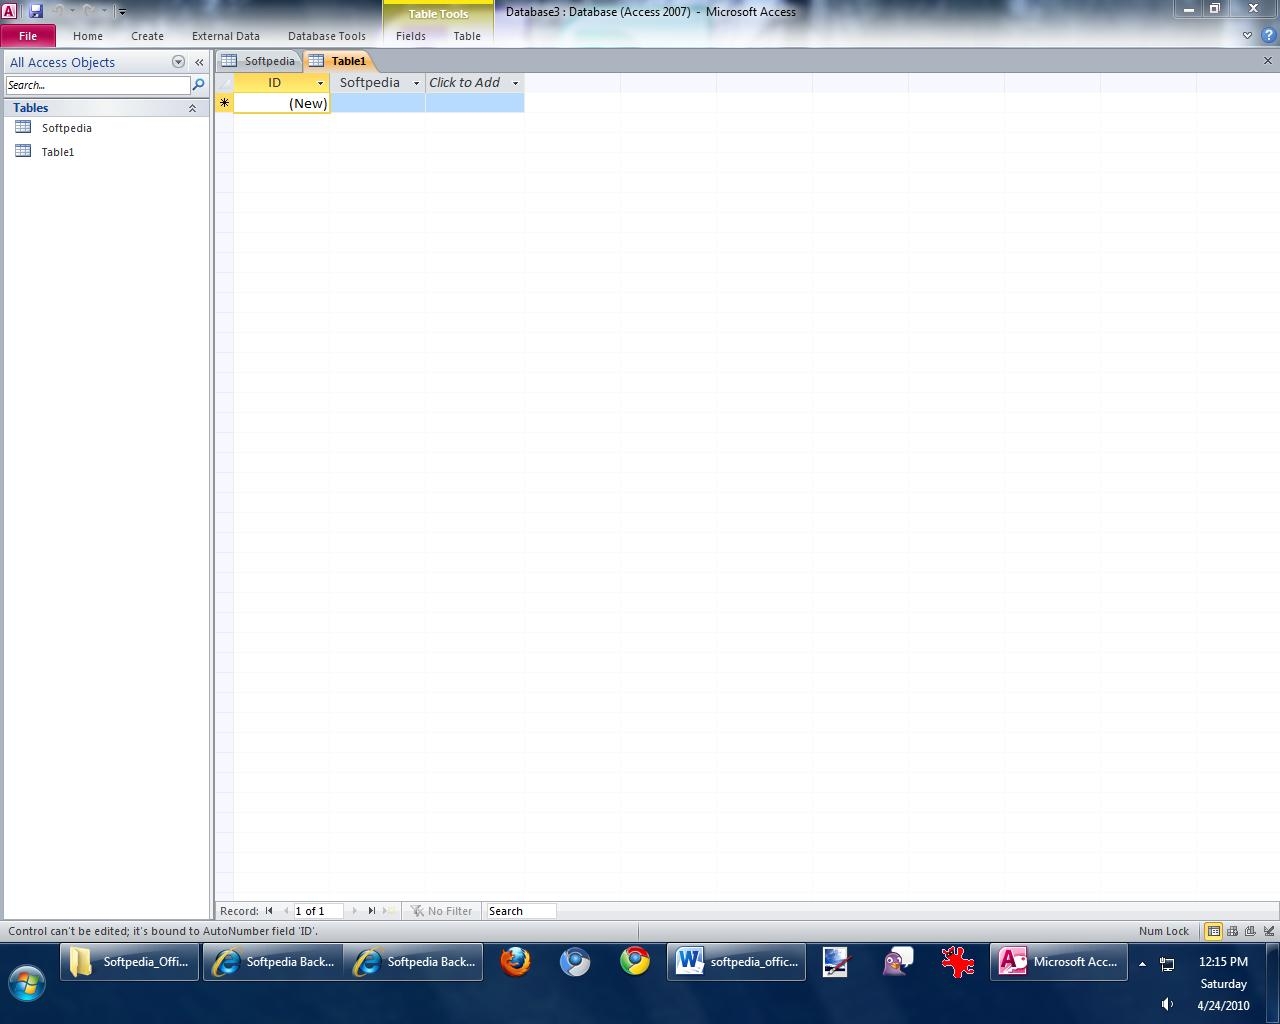
Task: Click the Softpedia column header label
Action: tap(369, 83)
